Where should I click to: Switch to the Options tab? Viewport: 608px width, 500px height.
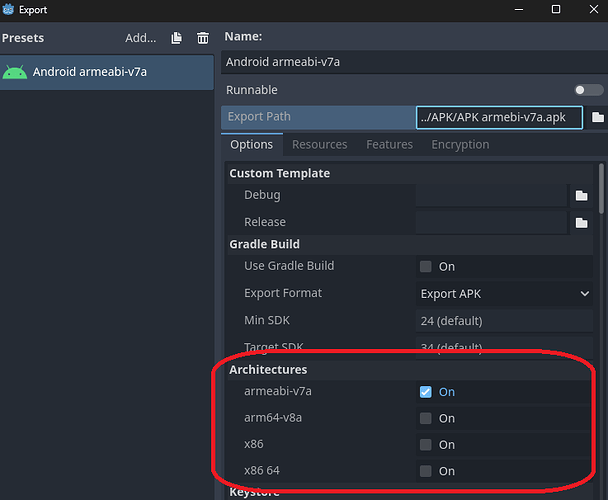(252, 145)
